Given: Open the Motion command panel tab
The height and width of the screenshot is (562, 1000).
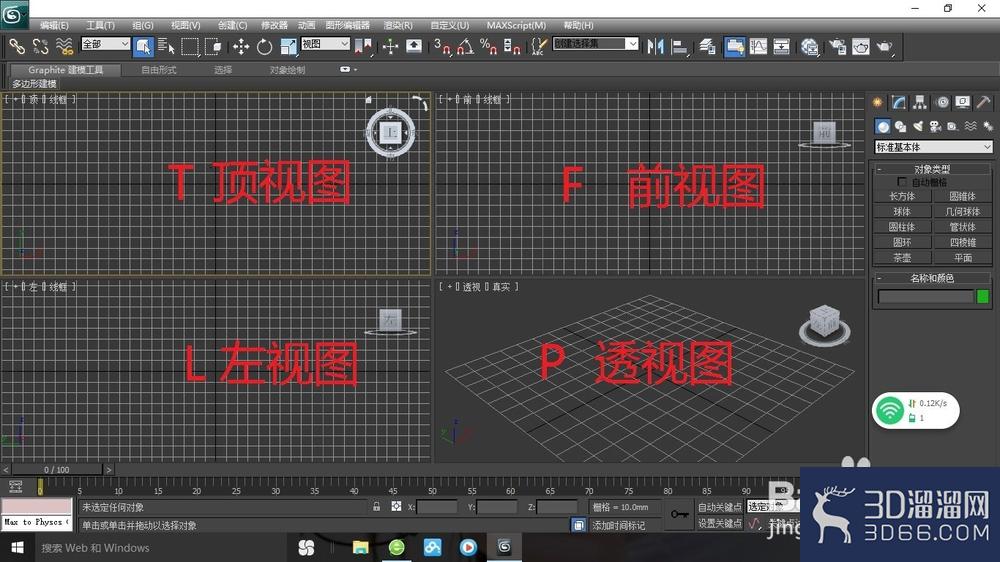Looking at the screenshot, I should click(942, 102).
